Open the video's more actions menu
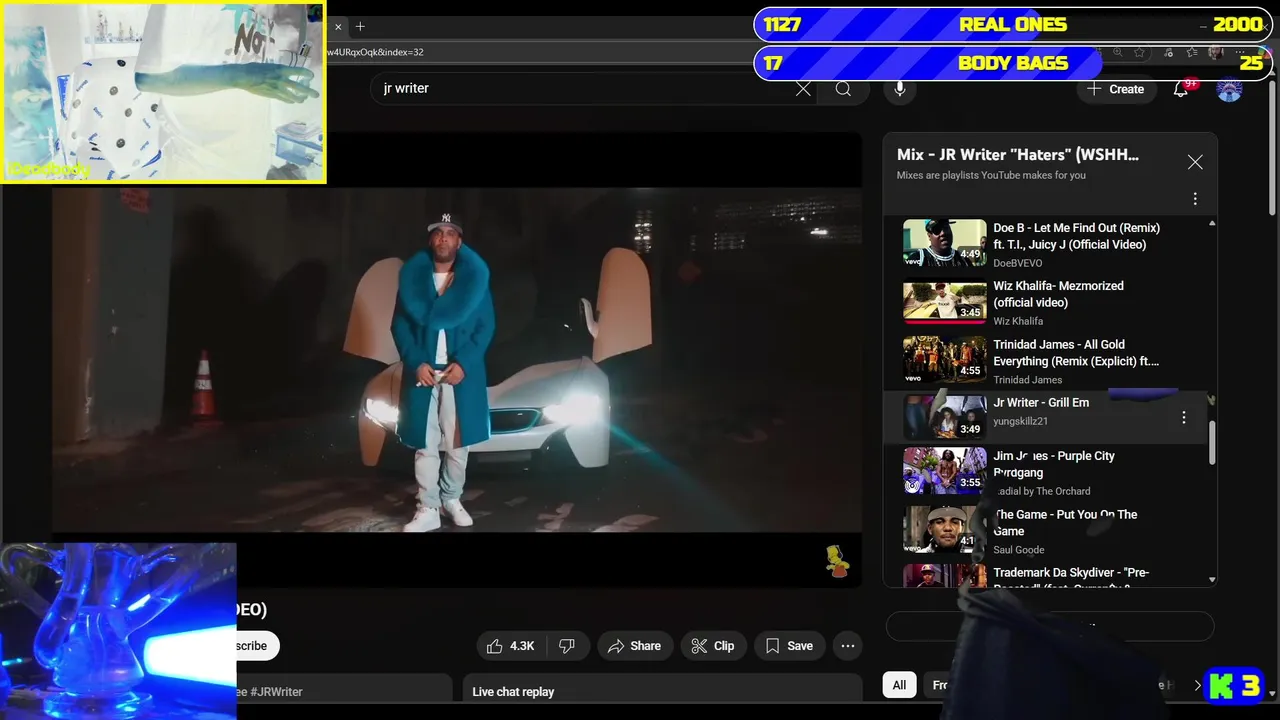 [x=848, y=646]
